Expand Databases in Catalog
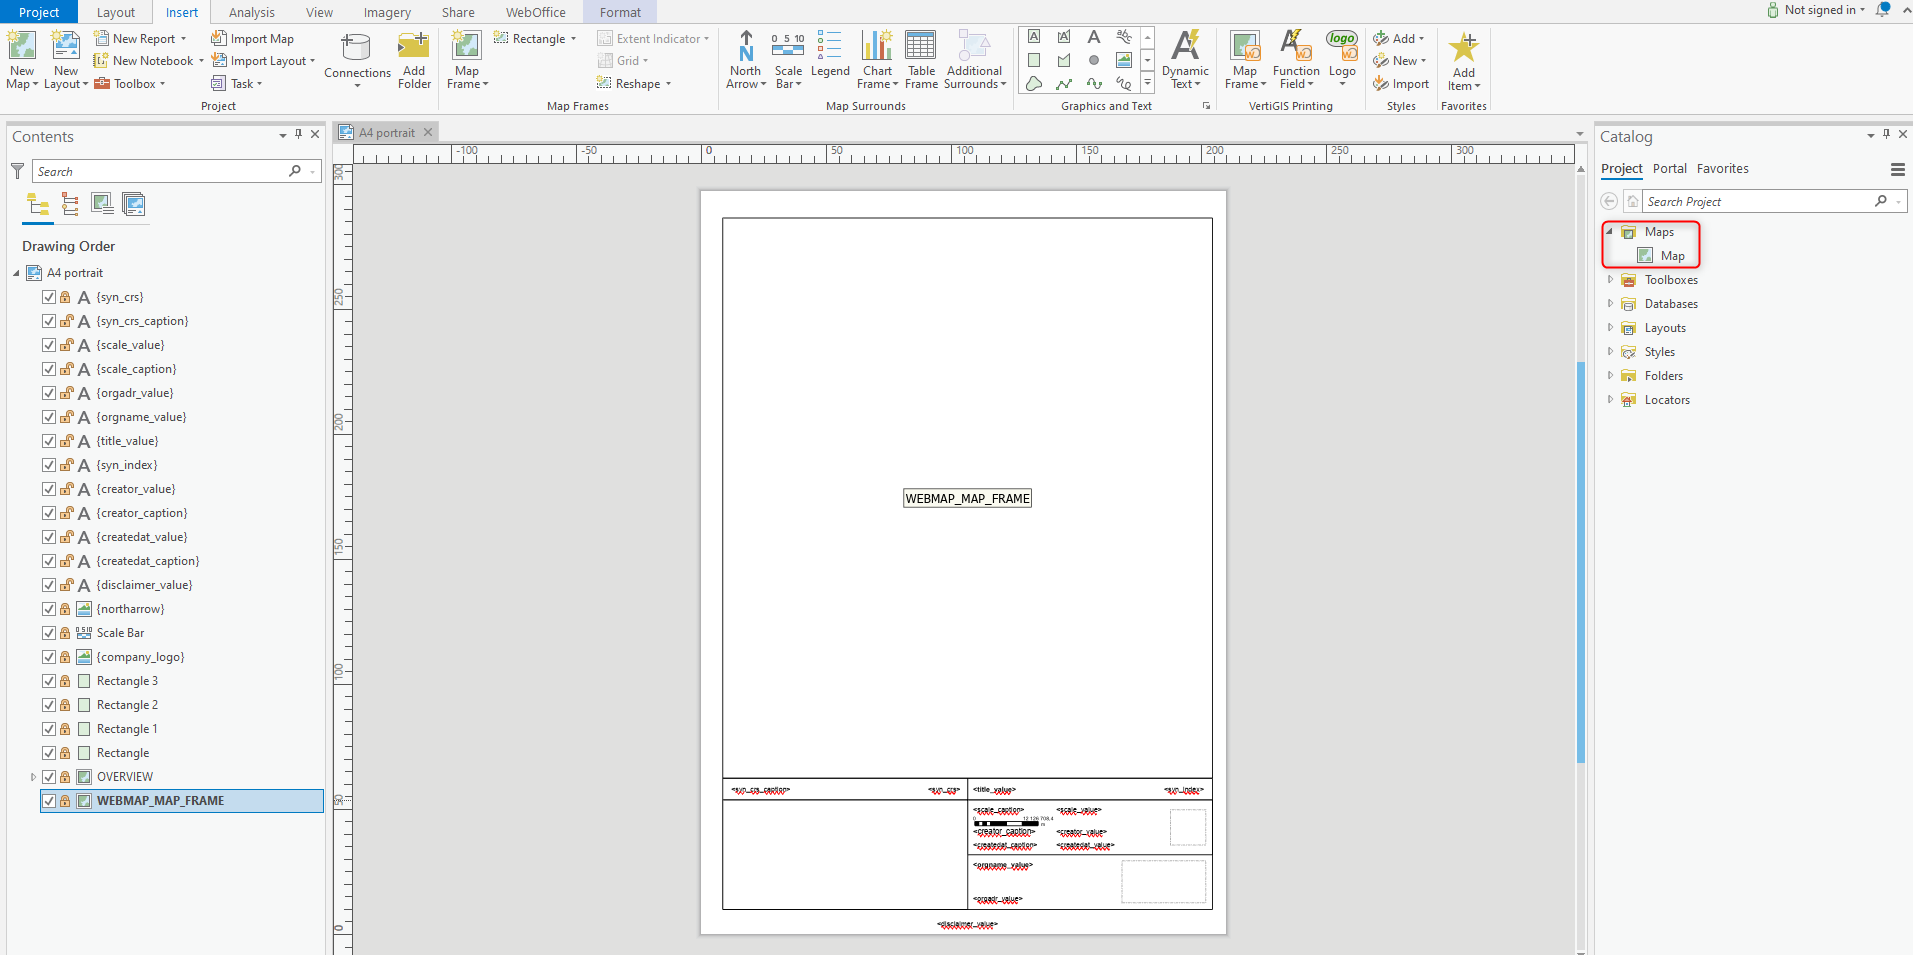 (x=1610, y=304)
